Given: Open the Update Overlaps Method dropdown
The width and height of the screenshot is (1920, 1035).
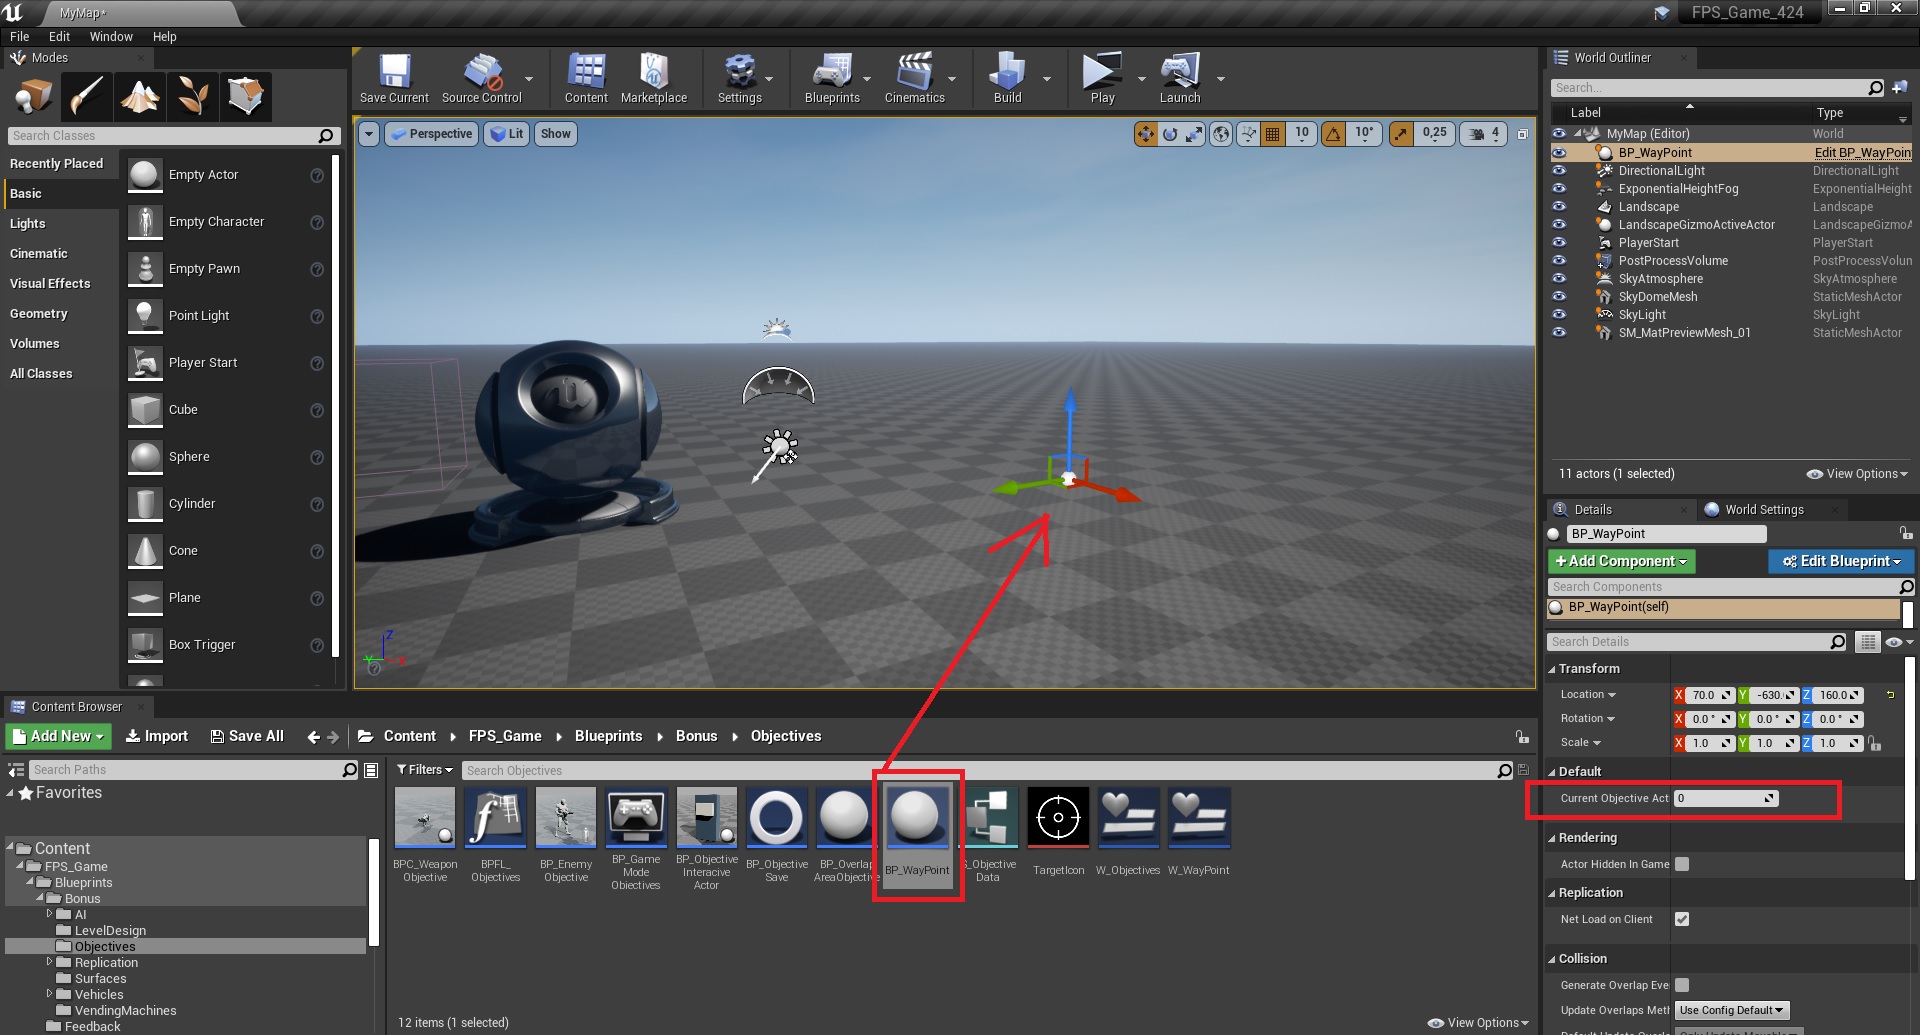Looking at the screenshot, I should [x=1731, y=1010].
